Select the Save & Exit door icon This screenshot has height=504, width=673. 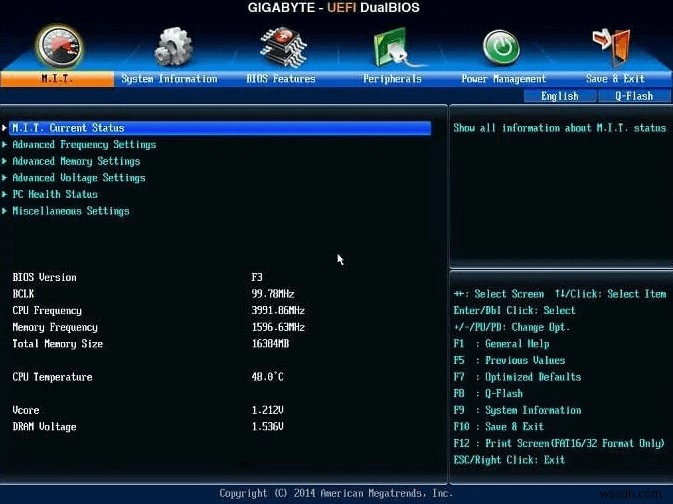click(615, 47)
